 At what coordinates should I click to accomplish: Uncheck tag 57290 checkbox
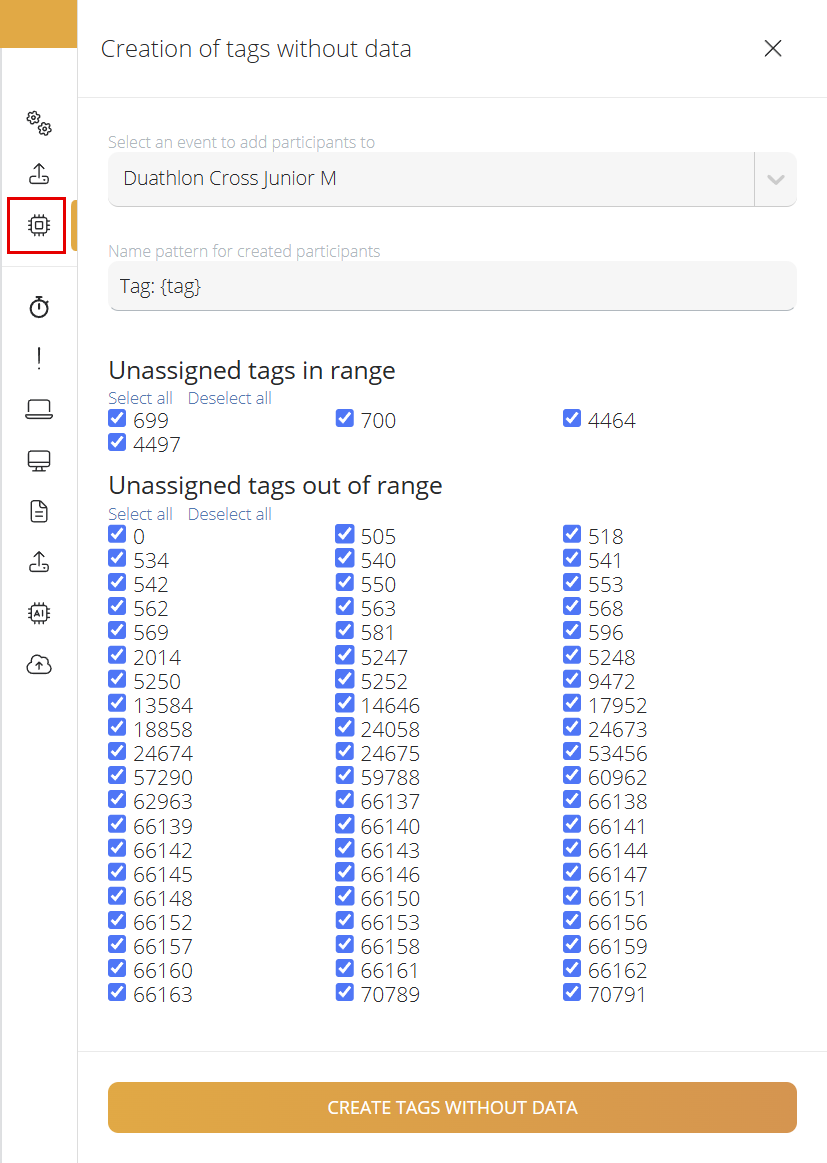coord(117,775)
